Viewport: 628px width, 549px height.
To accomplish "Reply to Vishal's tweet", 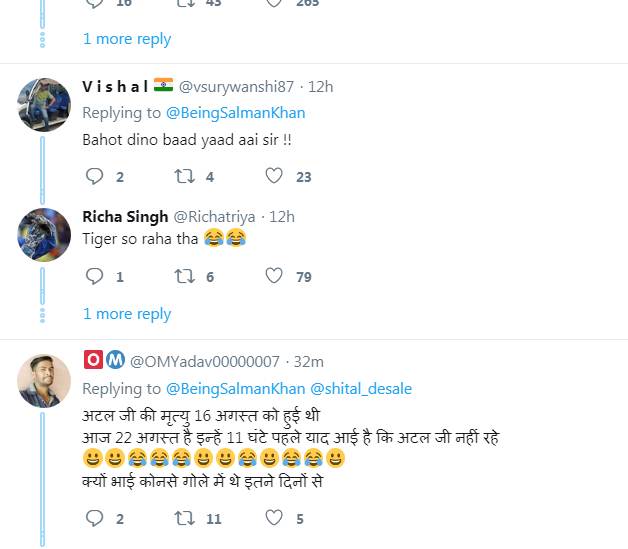I will pyautogui.click(x=95, y=177).
